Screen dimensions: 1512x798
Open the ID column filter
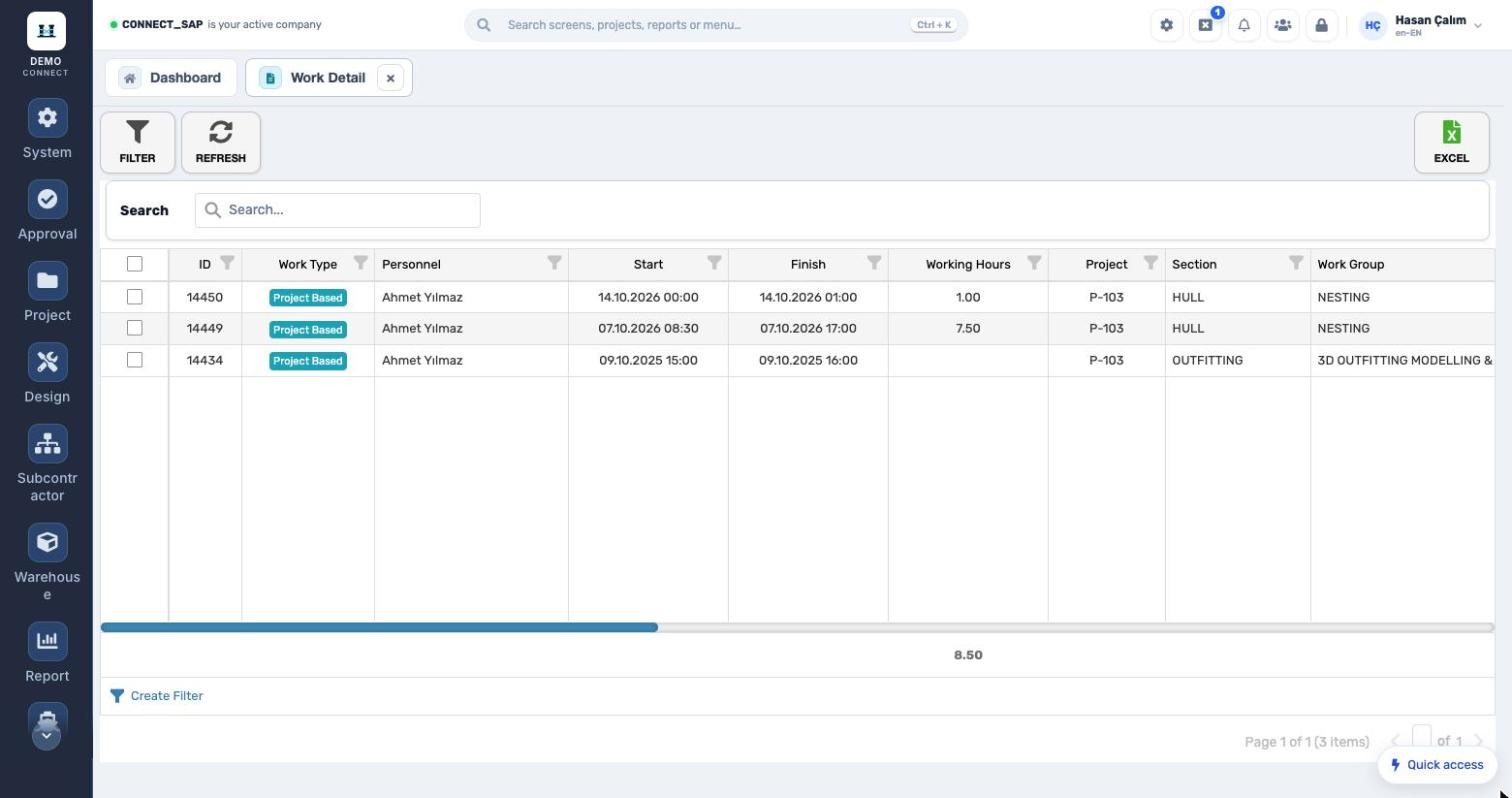(x=227, y=263)
